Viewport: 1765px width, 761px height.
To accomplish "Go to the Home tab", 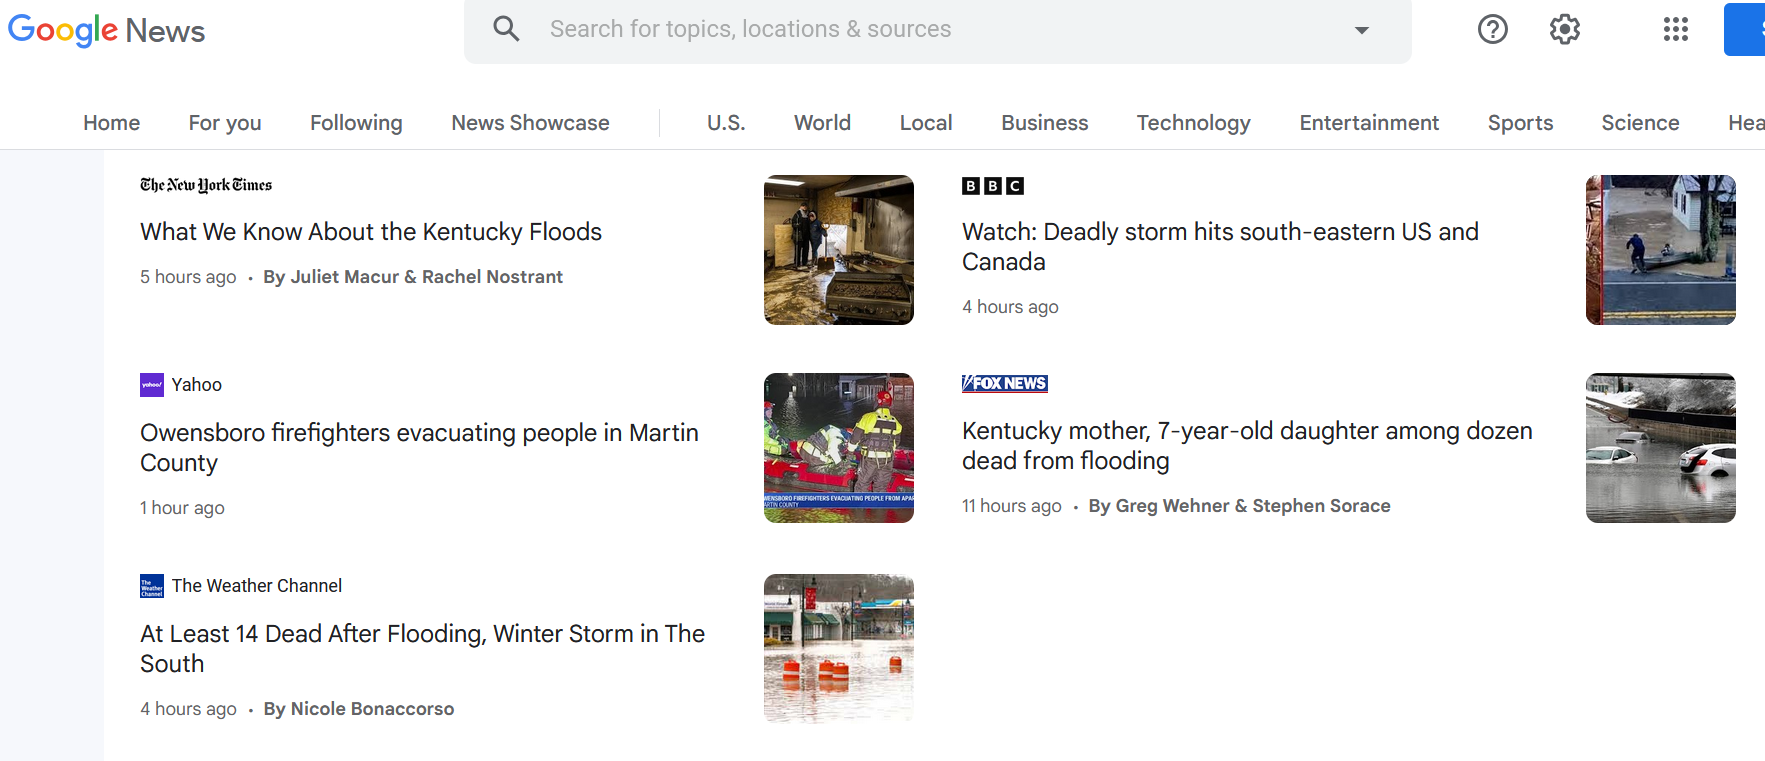I will tap(112, 123).
